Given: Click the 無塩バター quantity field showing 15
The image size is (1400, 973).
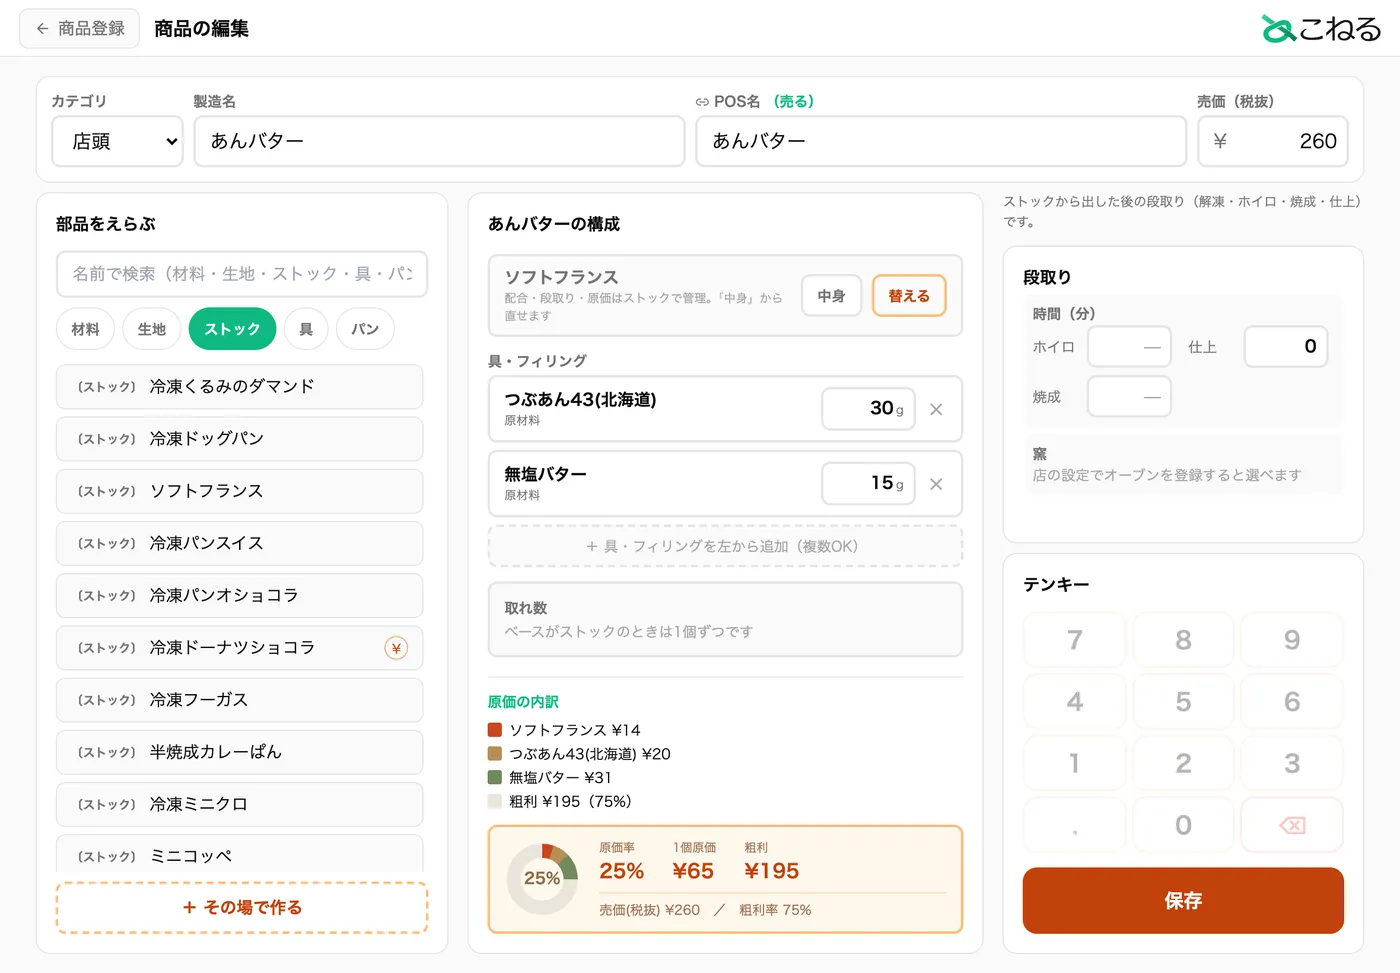Looking at the screenshot, I should pyautogui.click(x=868, y=484).
